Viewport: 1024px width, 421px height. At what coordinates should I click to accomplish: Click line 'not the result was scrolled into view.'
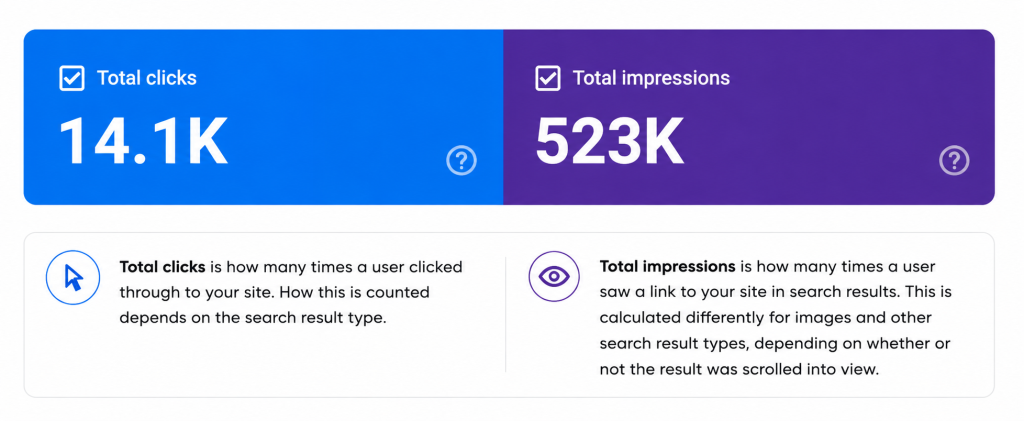point(739,369)
